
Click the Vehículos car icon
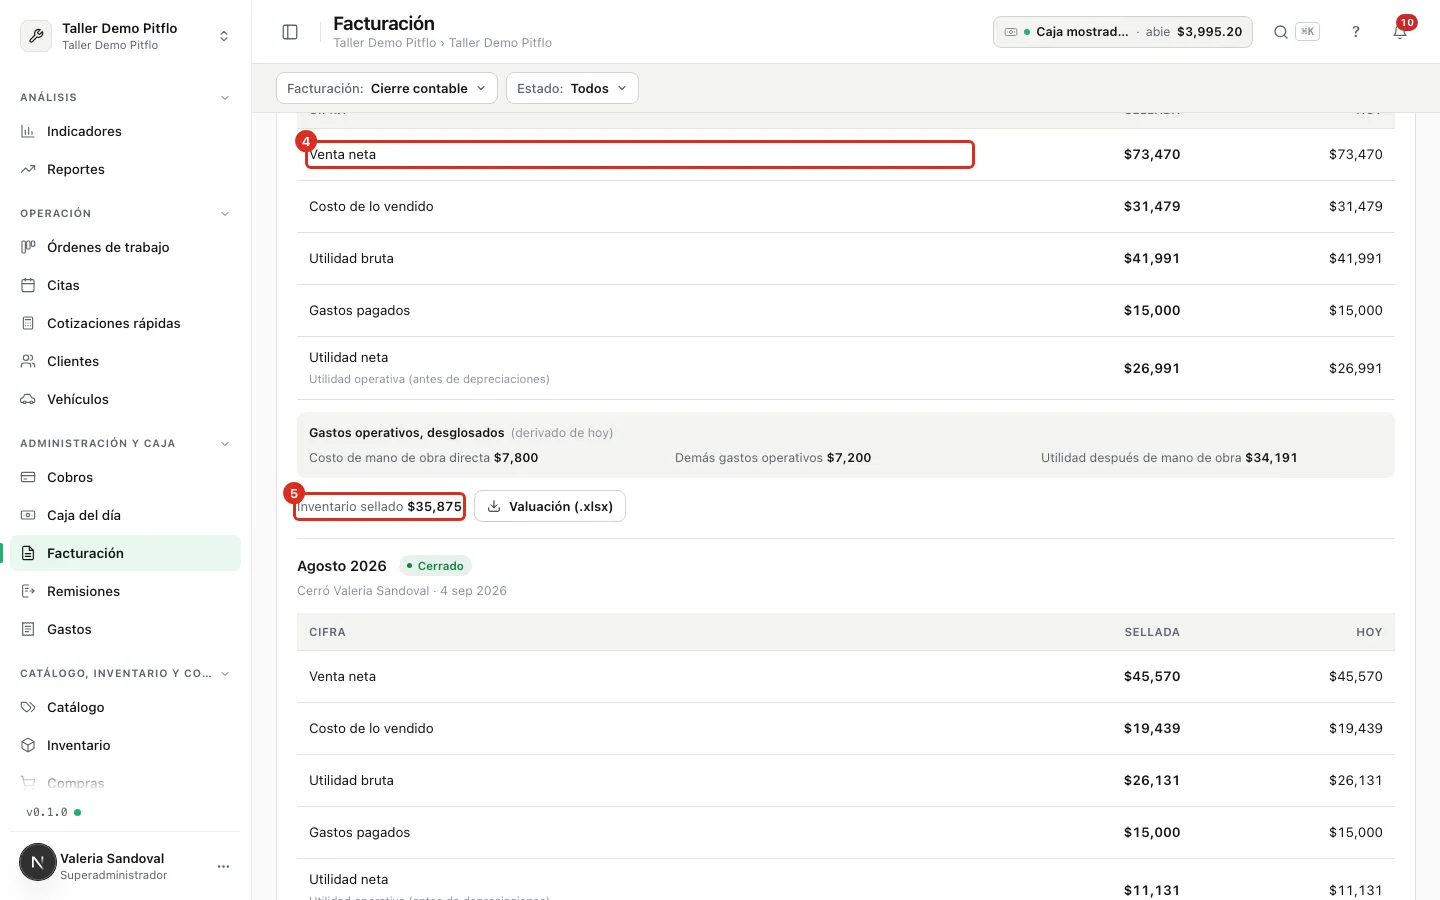coord(28,399)
